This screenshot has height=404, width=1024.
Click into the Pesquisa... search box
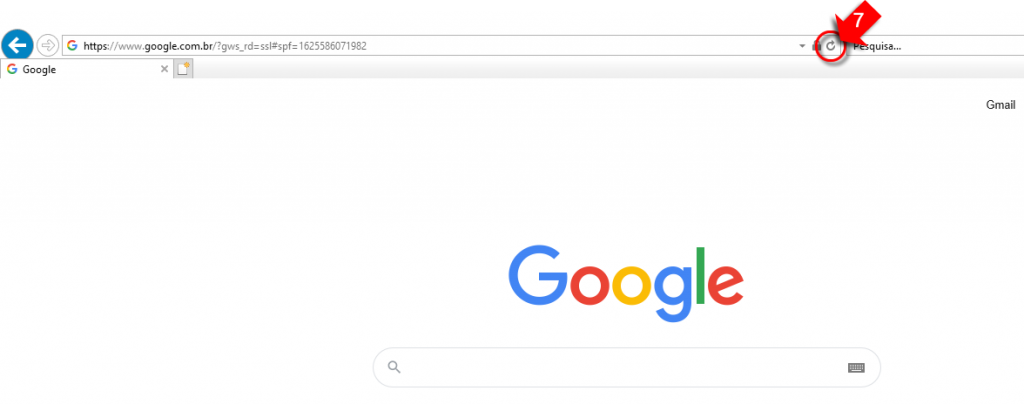(934, 46)
